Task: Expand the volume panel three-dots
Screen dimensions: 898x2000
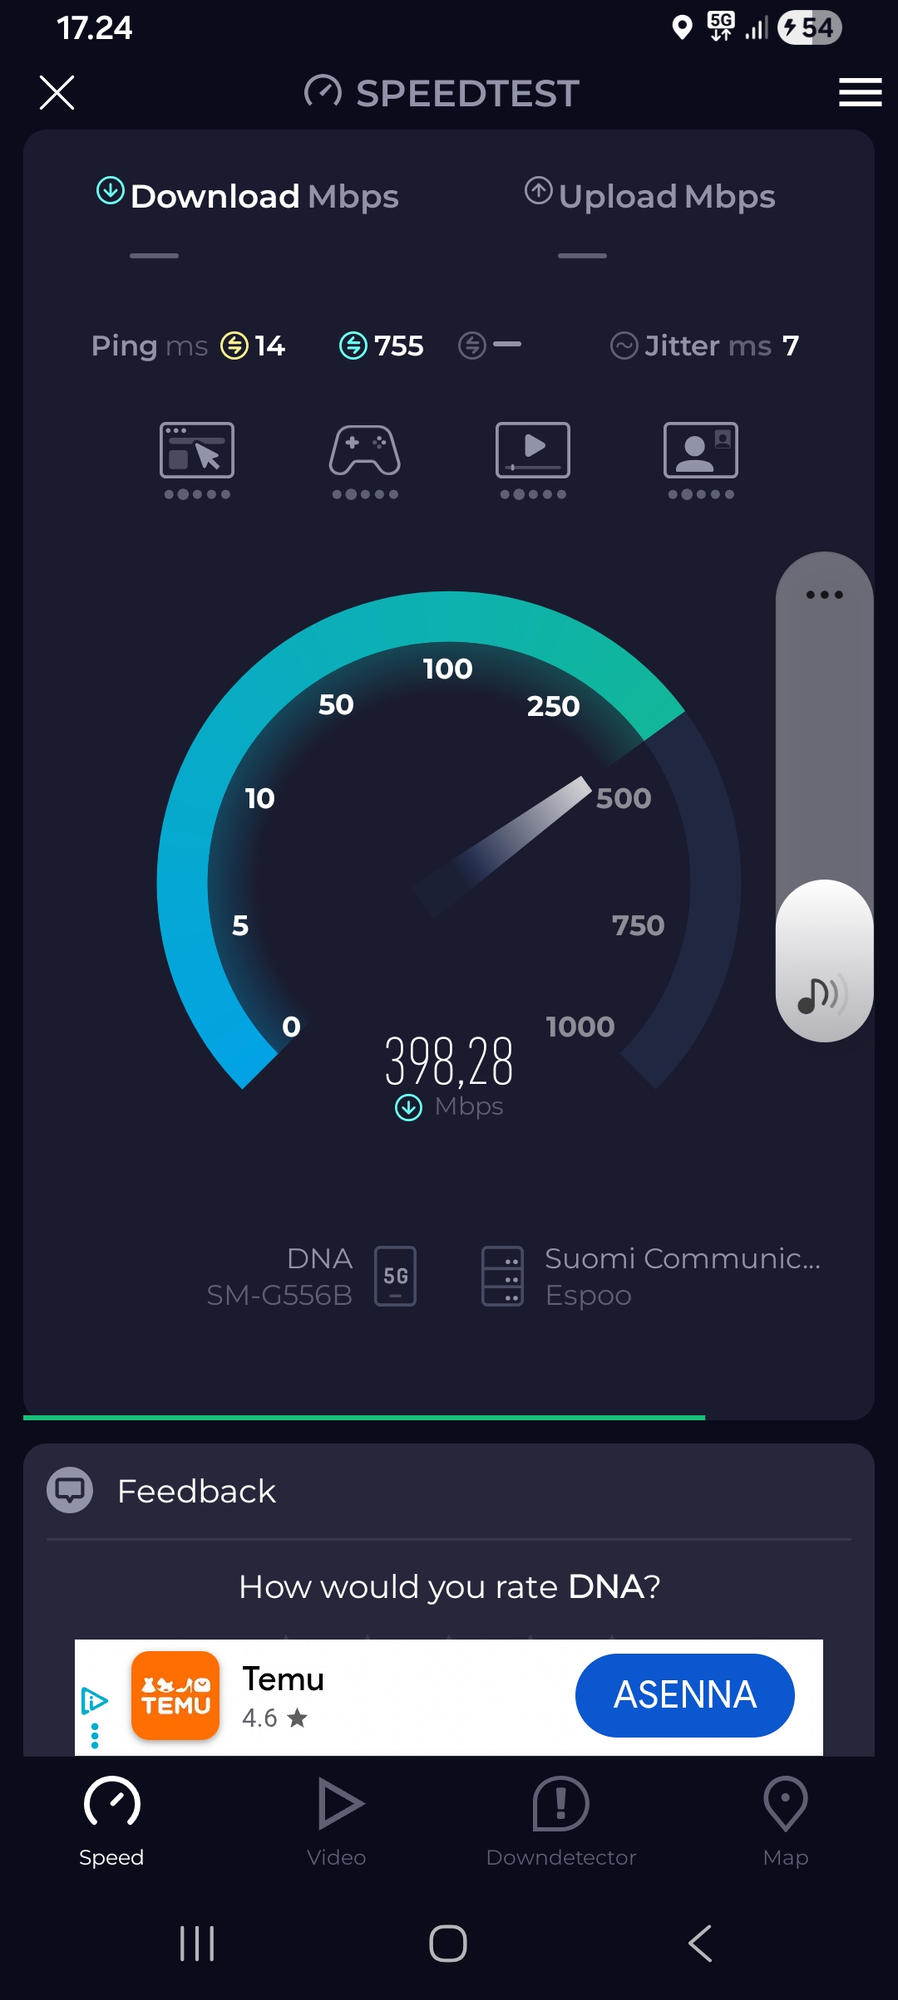Action: click(x=824, y=595)
